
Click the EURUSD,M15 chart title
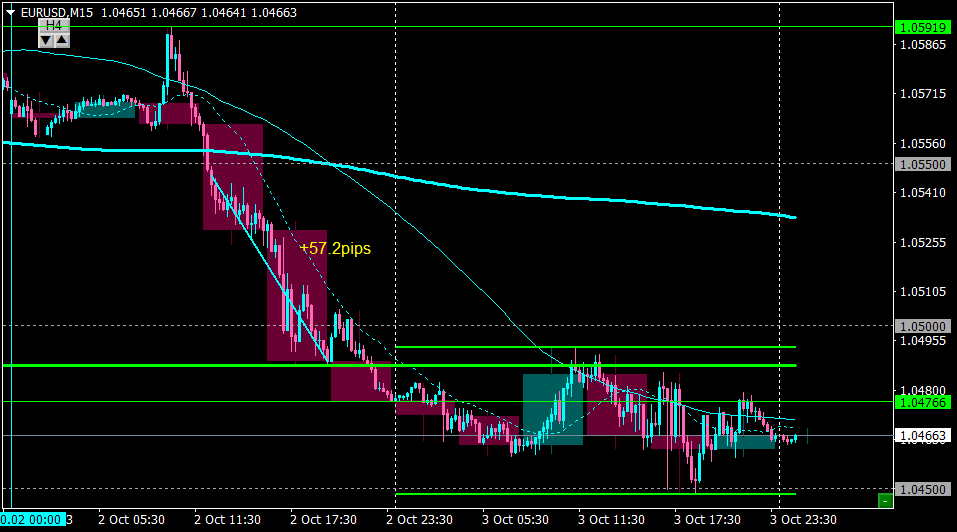57,12
